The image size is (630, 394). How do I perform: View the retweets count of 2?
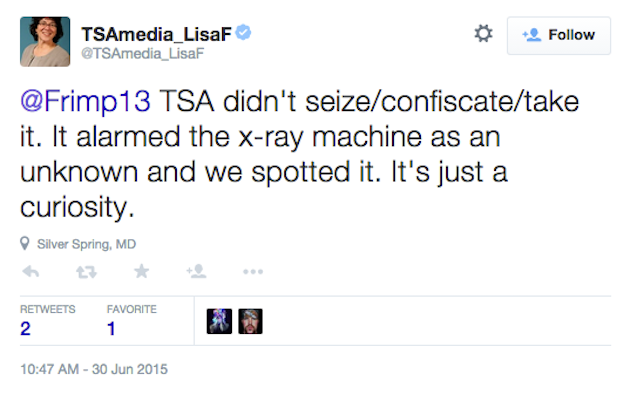(25, 329)
